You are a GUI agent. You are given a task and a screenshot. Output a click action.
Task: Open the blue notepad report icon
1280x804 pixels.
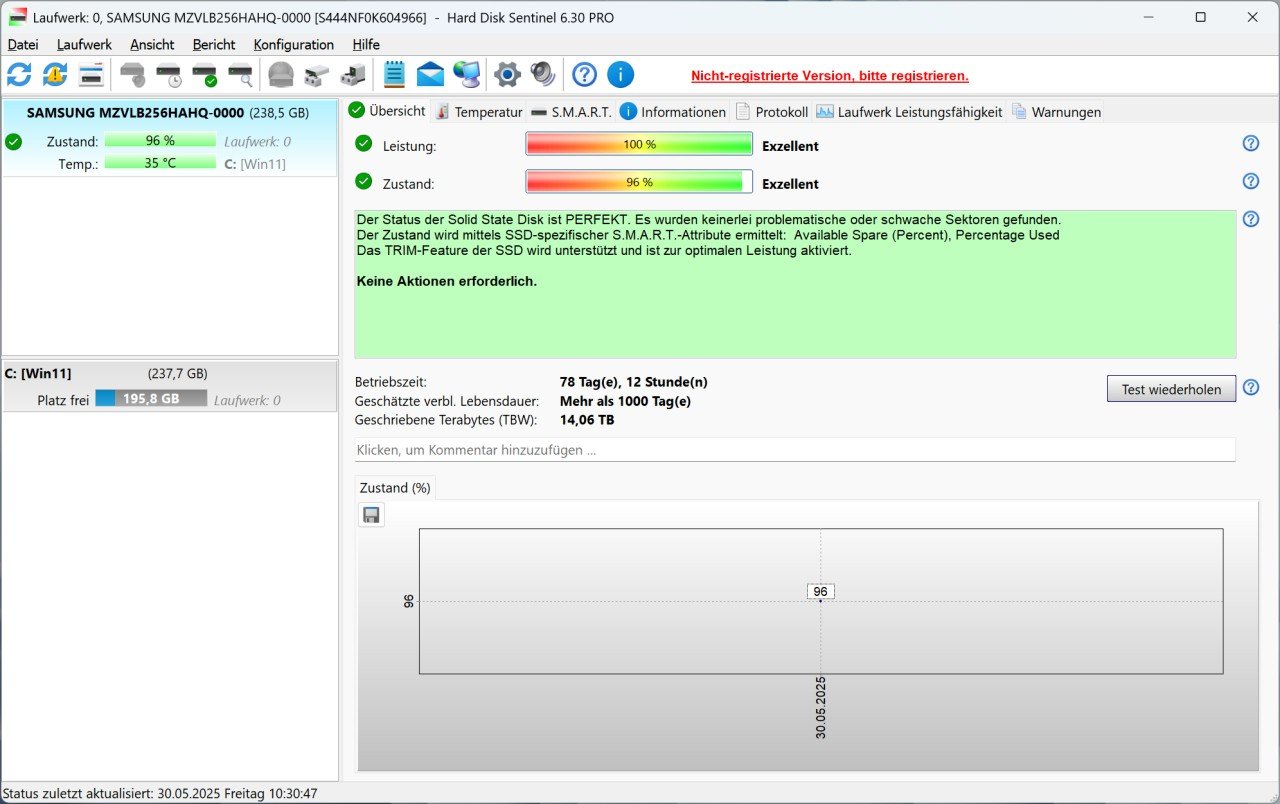point(394,75)
